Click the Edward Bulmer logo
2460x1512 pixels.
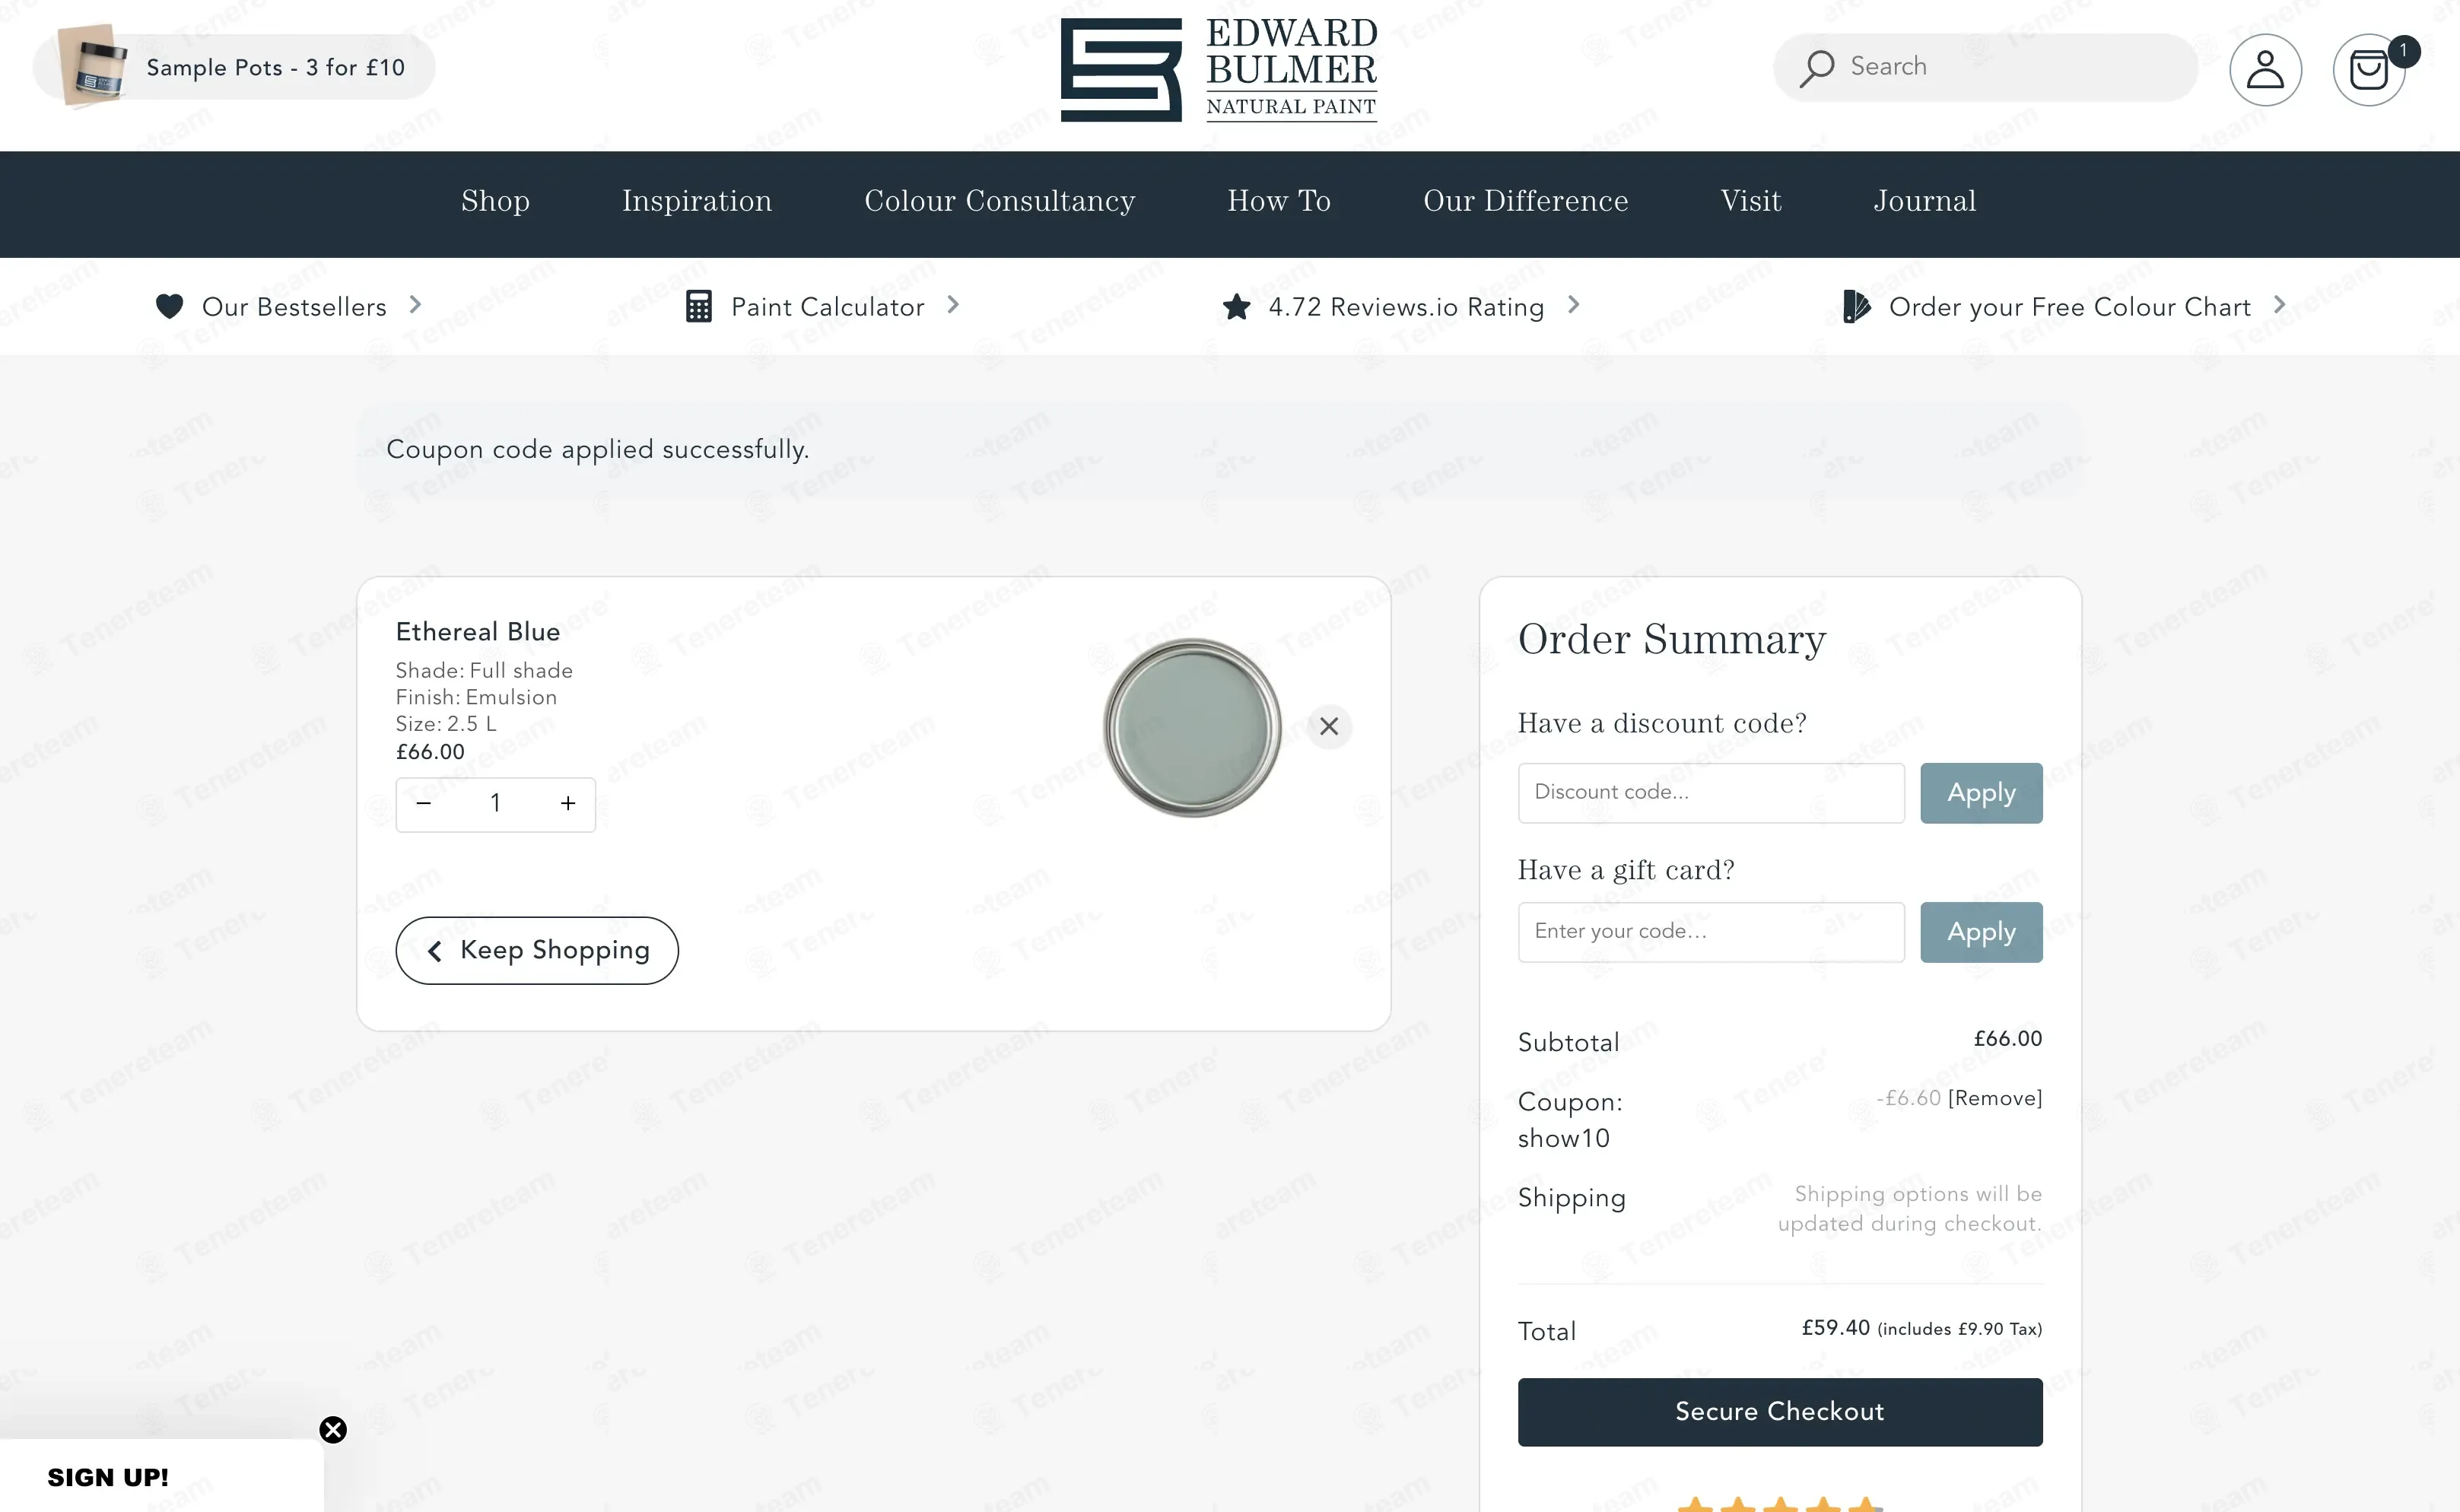(x=1219, y=69)
